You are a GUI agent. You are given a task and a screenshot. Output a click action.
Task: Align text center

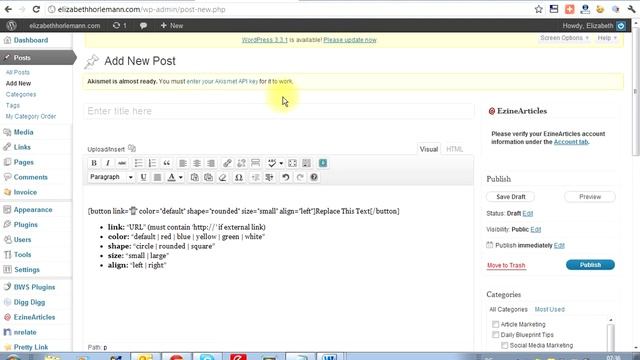click(197, 163)
